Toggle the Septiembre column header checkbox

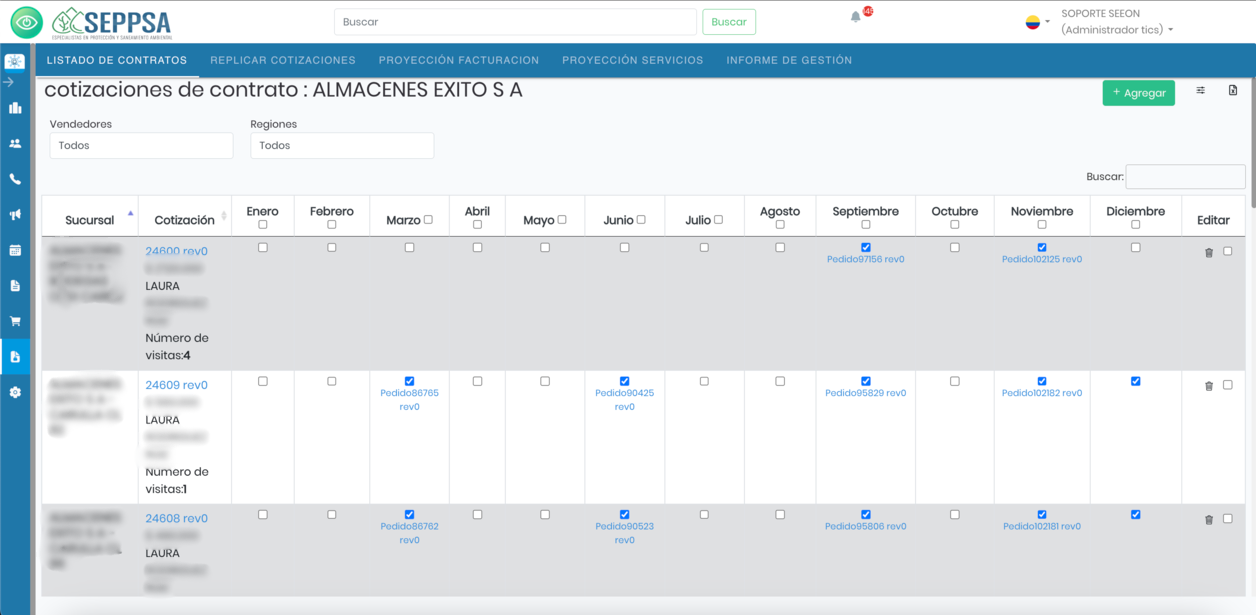[x=866, y=225]
